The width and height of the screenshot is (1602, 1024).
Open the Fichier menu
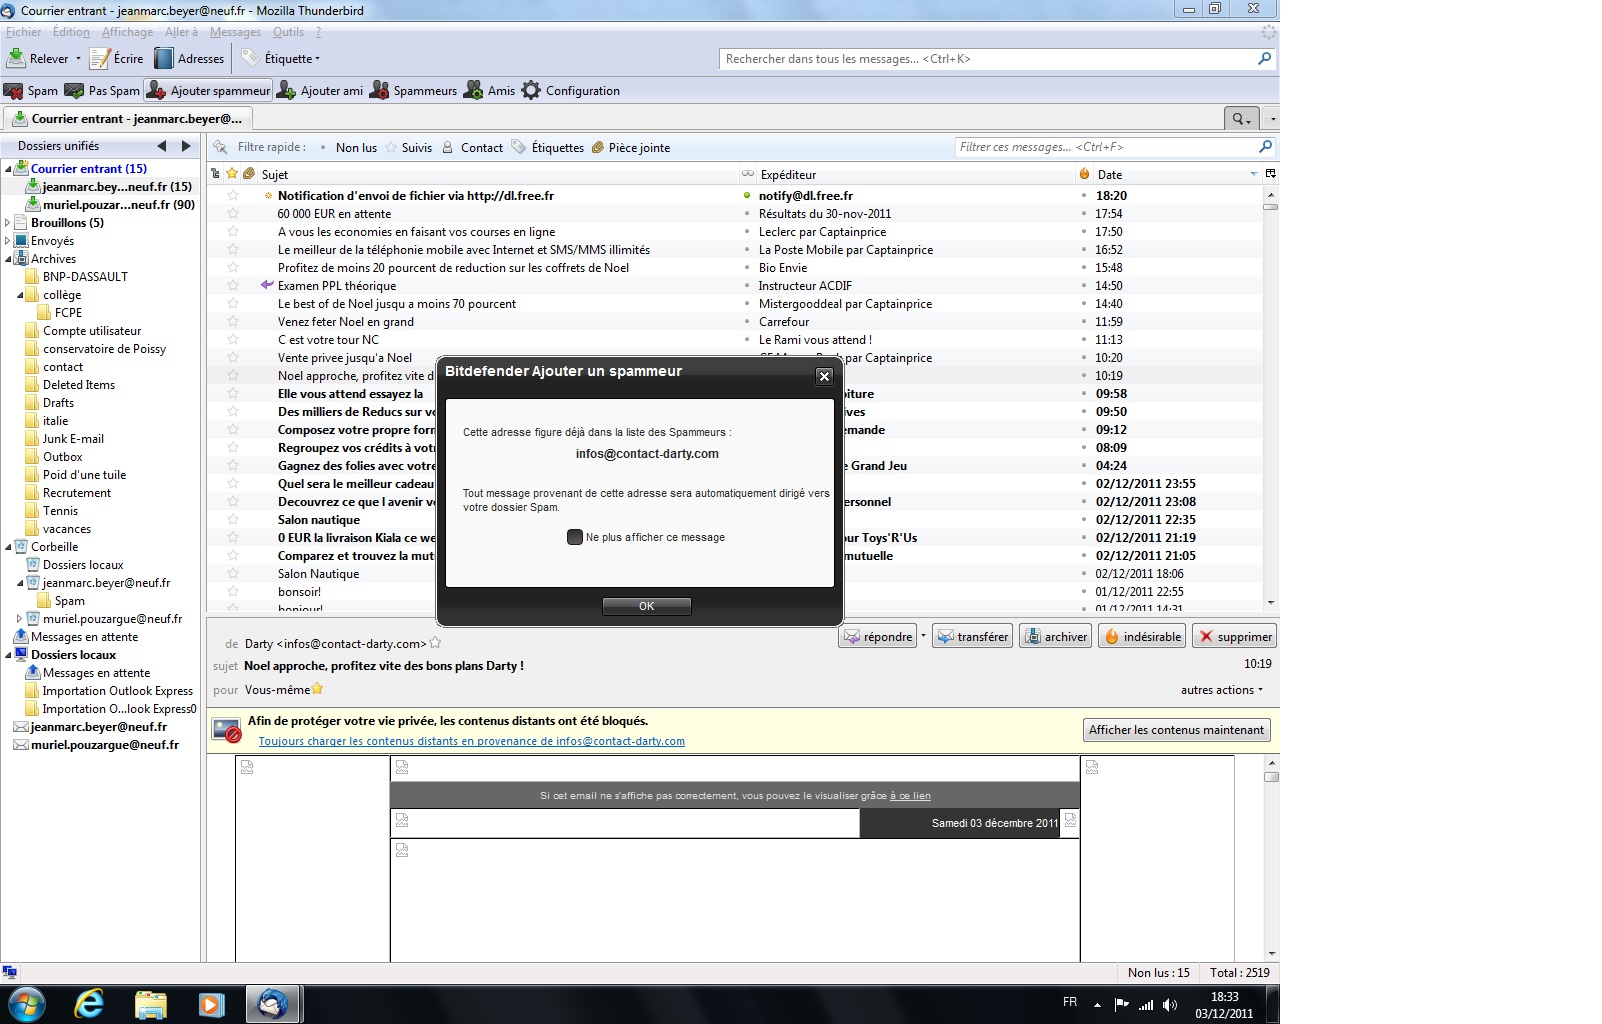click(x=24, y=32)
